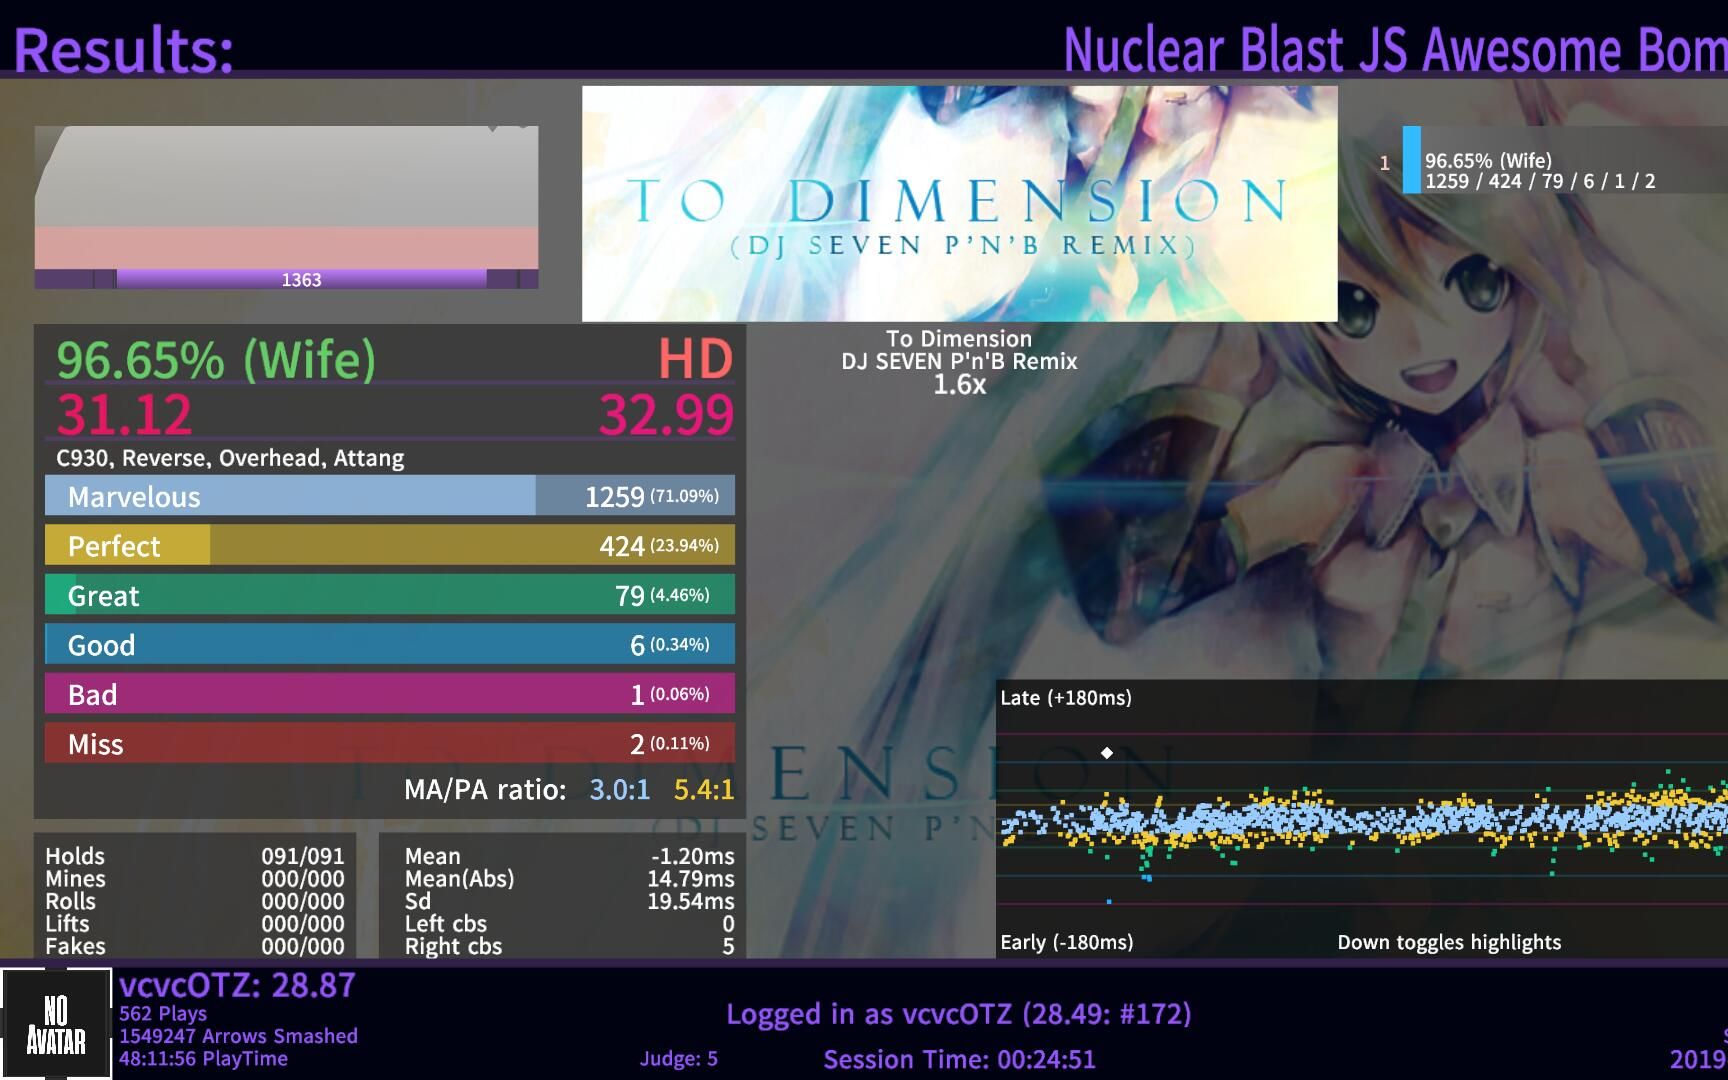The width and height of the screenshot is (1728, 1080).
Task: Click the 'Logged in as vcvcOTZ' status
Action: pyautogui.click(x=959, y=1014)
